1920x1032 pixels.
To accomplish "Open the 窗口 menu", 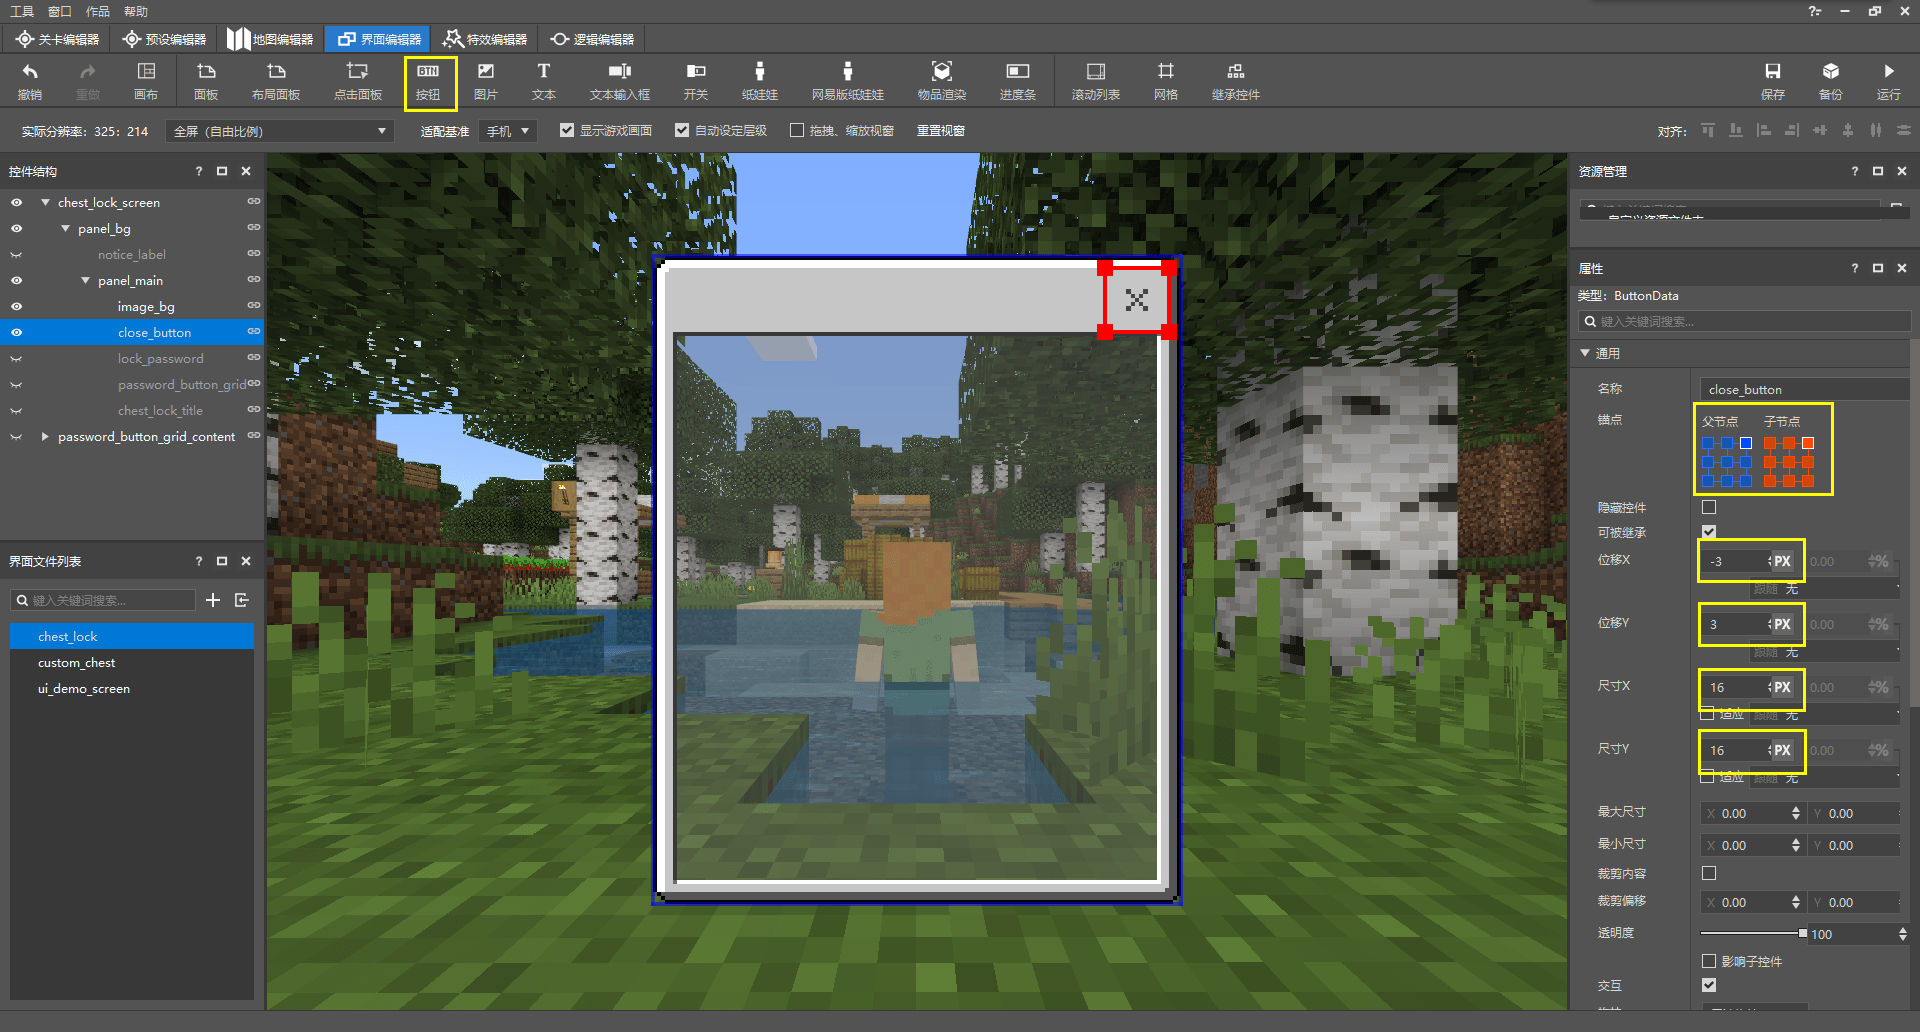I will pyautogui.click(x=60, y=11).
